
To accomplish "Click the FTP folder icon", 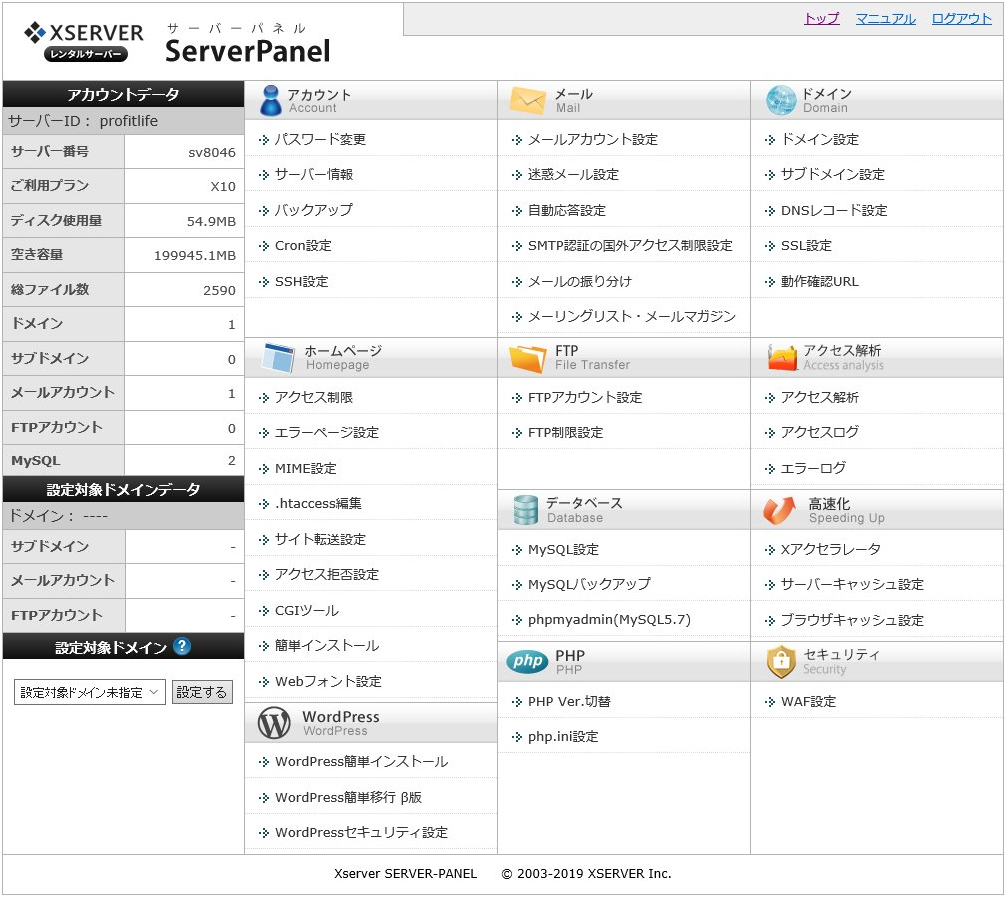I will [x=527, y=358].
